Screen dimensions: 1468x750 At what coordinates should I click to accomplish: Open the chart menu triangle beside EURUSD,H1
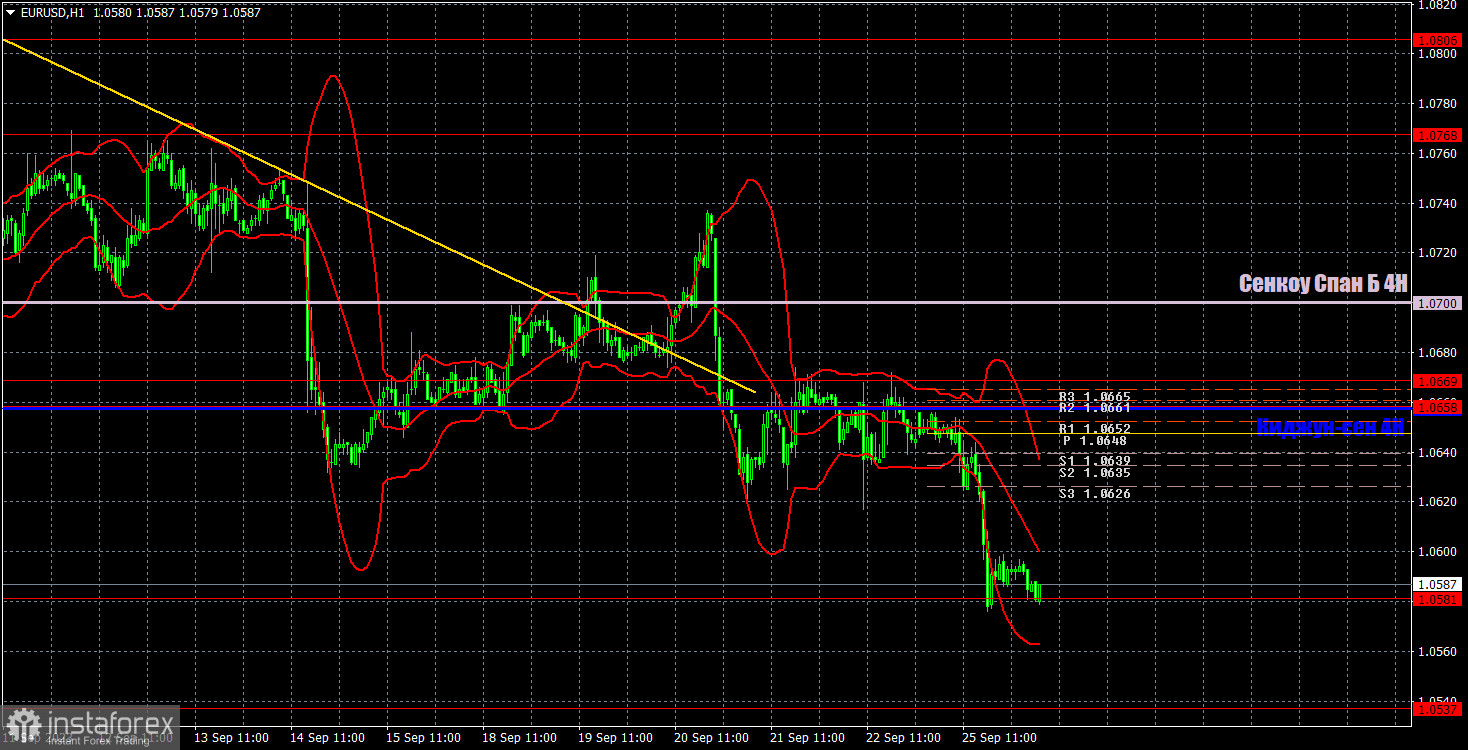click(11, 12)
